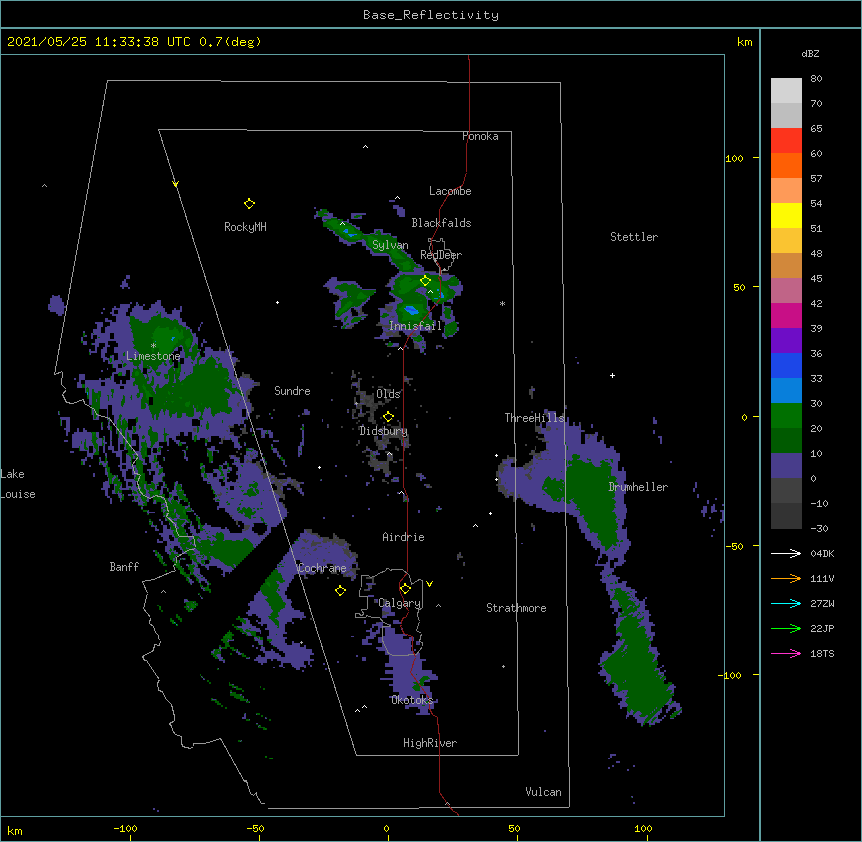Click the Lacombe city label

(x=450, y=191)
